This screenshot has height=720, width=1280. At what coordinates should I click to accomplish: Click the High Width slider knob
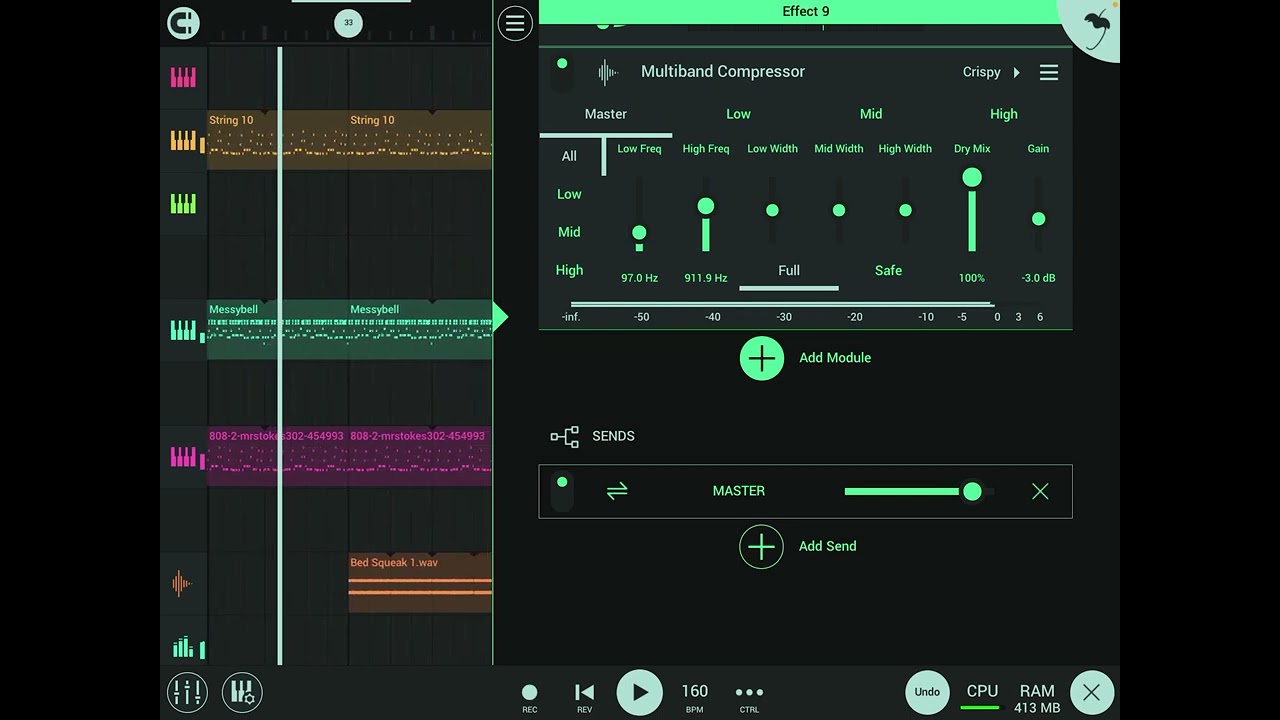(x=905, y=210)
